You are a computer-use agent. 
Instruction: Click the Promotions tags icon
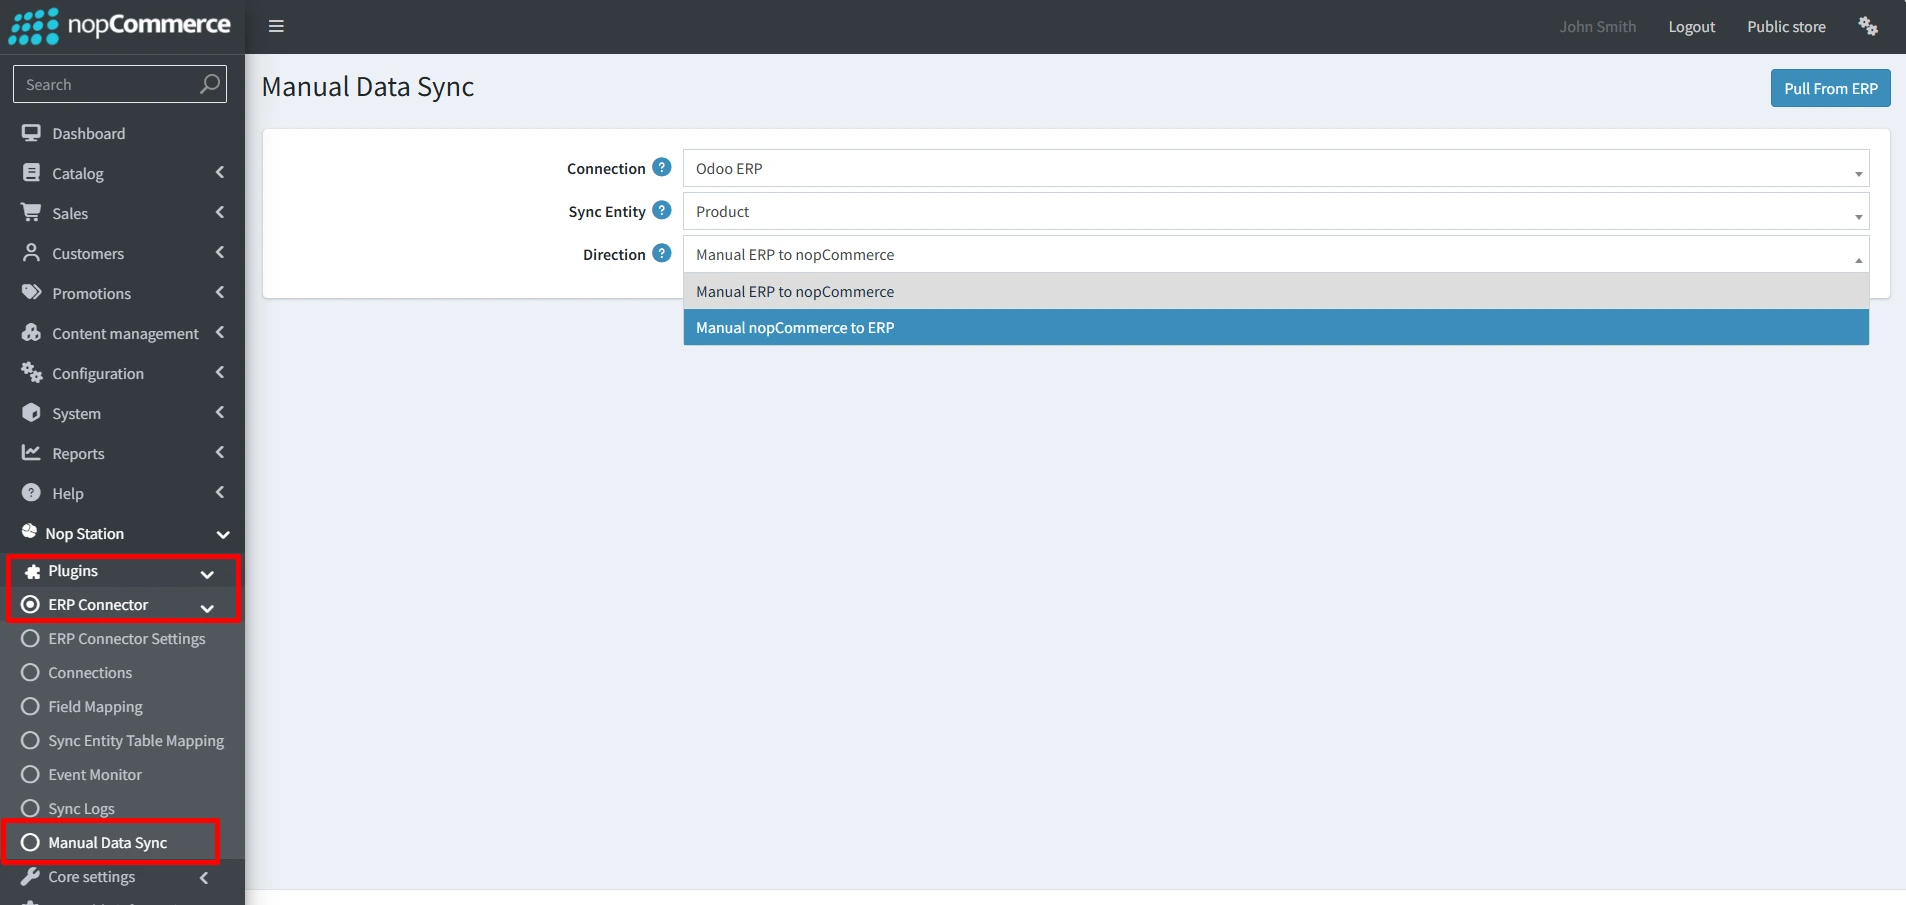pyautogui.click(x=32, y=293)
